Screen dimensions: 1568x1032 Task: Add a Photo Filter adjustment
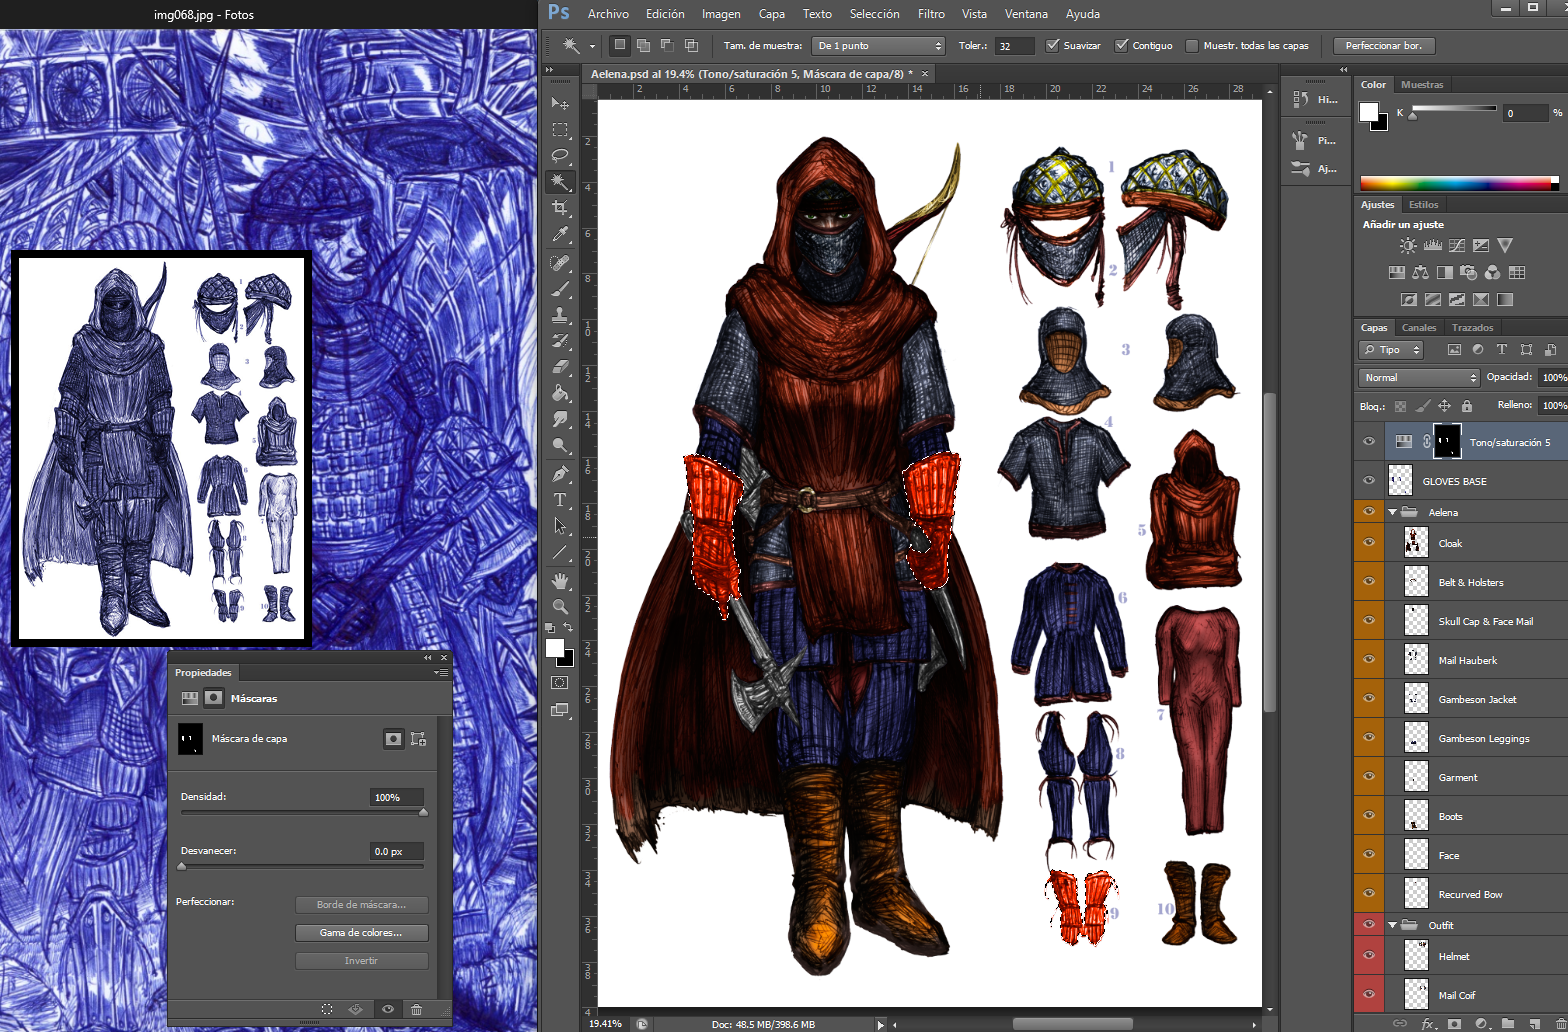[x=1469, y=272]
